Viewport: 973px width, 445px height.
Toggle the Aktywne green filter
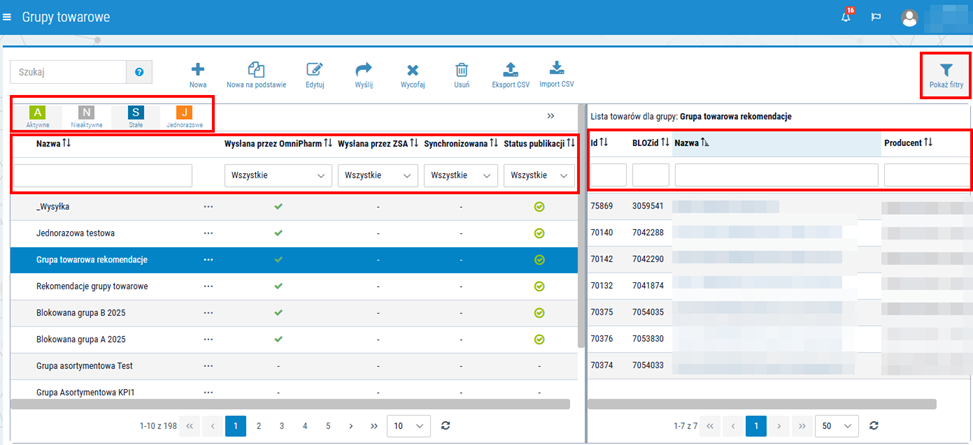coord(38,116)
